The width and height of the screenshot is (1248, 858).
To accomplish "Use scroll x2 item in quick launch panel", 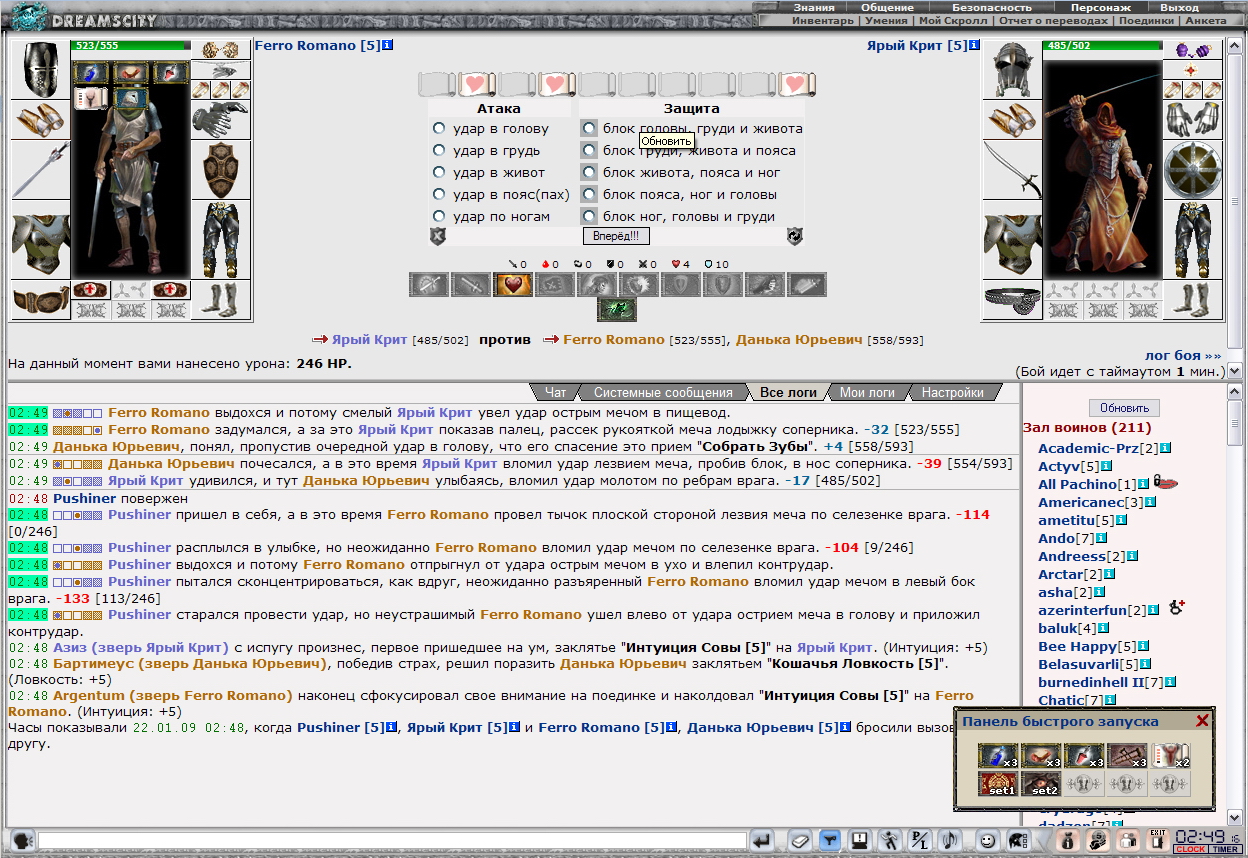I will tap(1169, 756).
